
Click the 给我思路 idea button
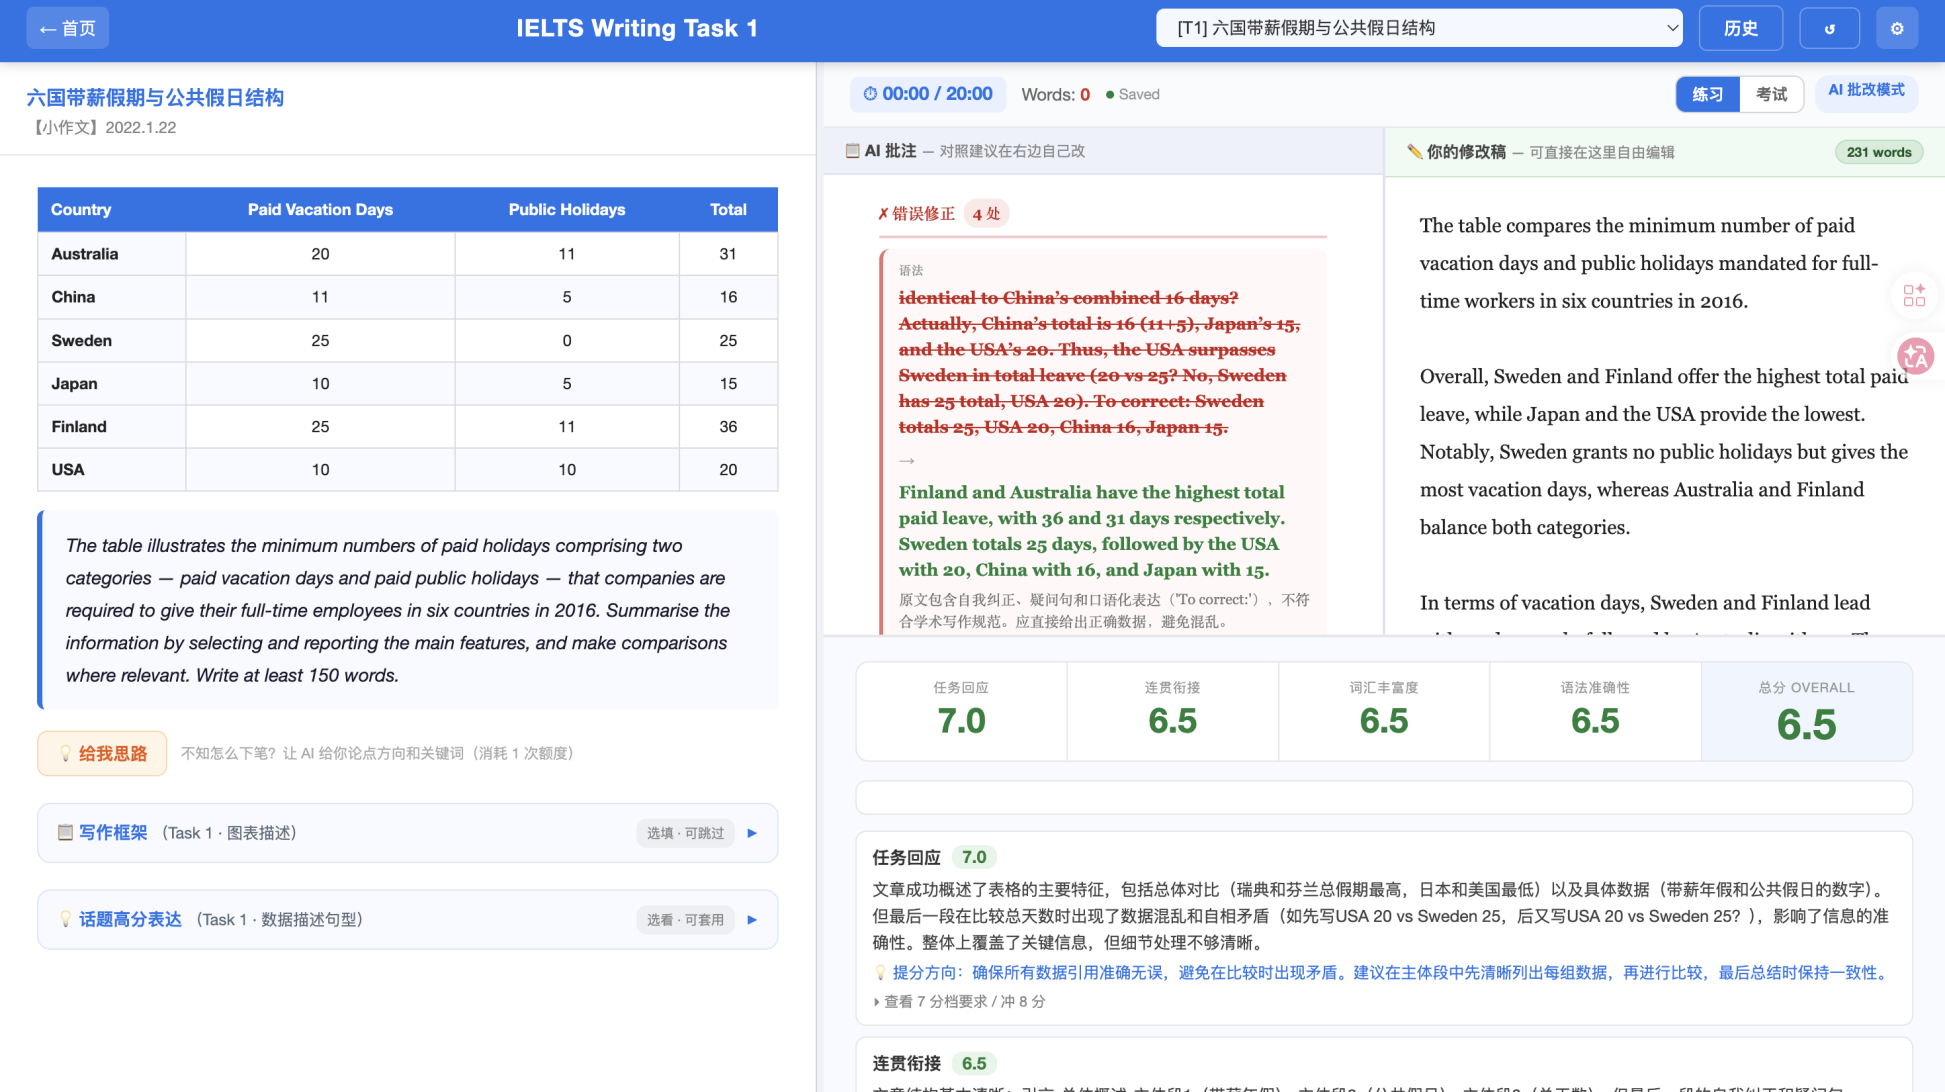pyautogui.click(x=102, y=753)
